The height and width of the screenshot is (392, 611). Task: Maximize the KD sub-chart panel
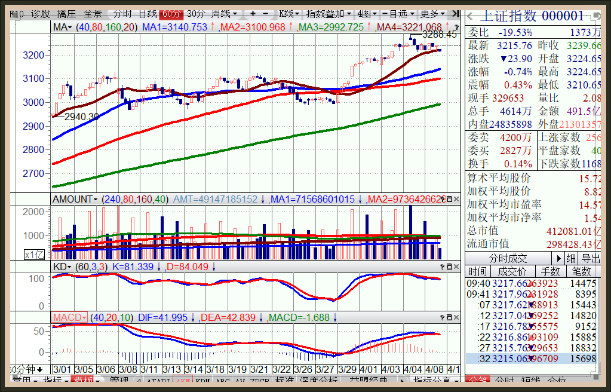coord(449,267)
